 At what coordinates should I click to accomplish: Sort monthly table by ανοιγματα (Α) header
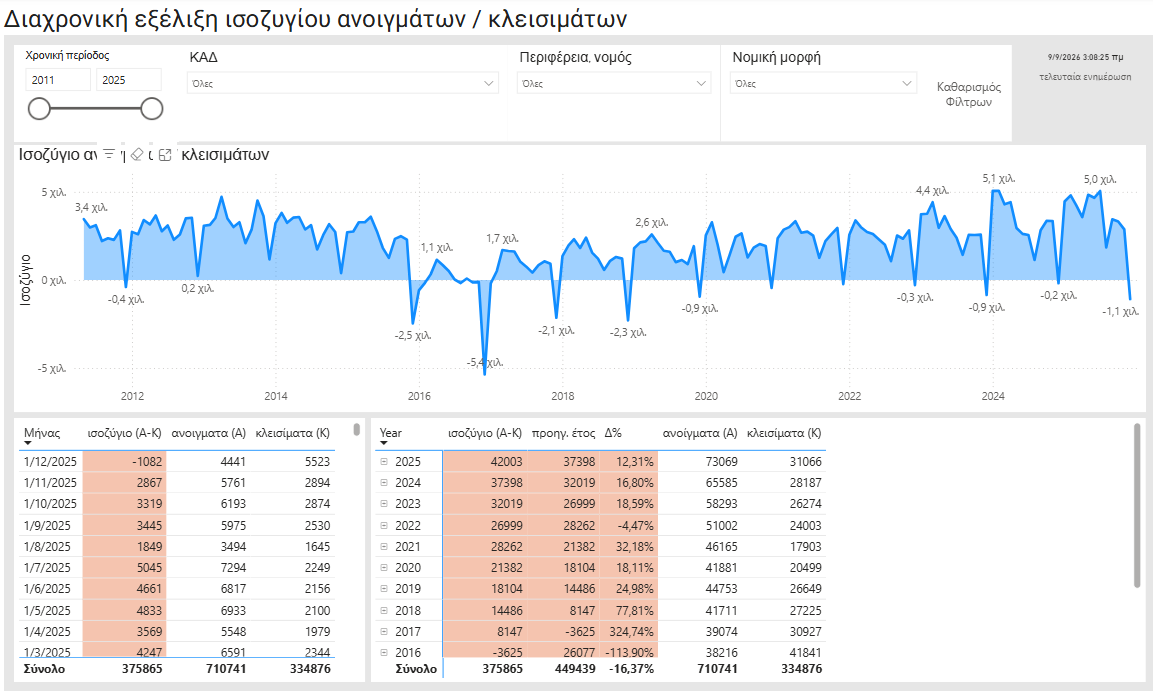[x=209, y=433]
